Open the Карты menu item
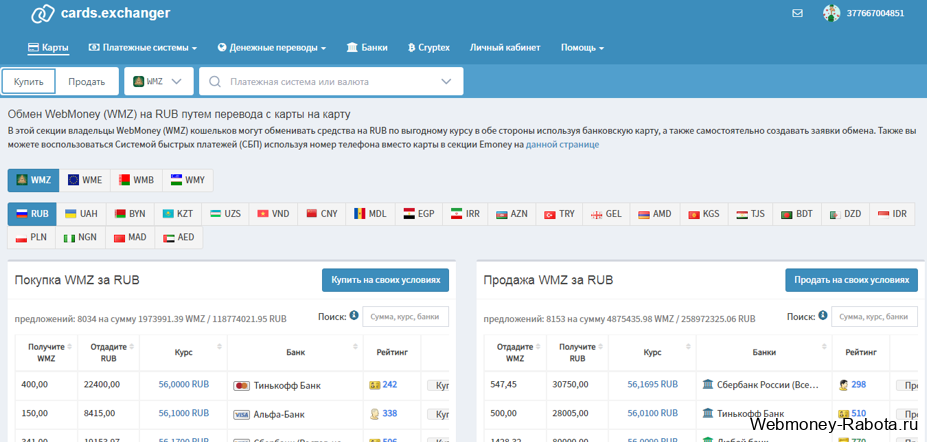The image size is (927, 442). [x=48, y=48]
